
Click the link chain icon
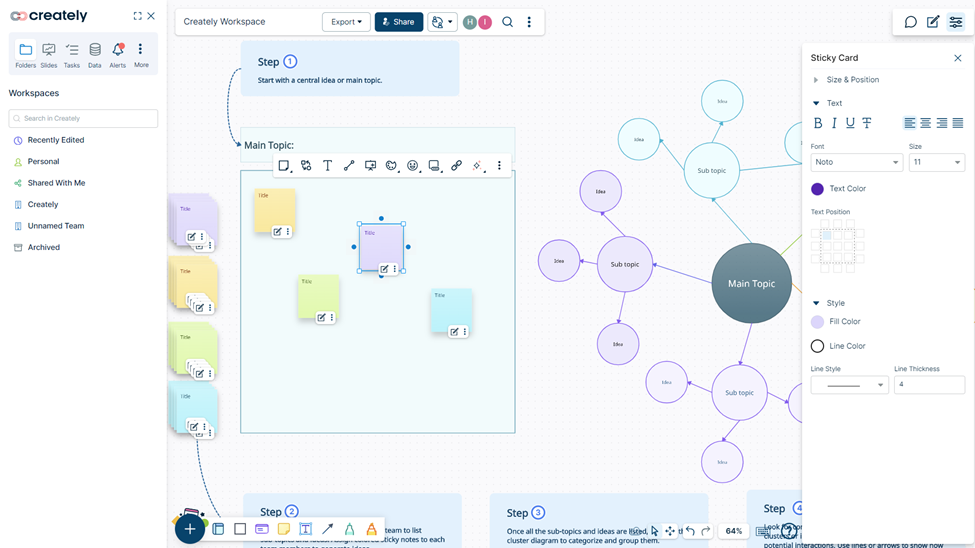tap(456, 166)
